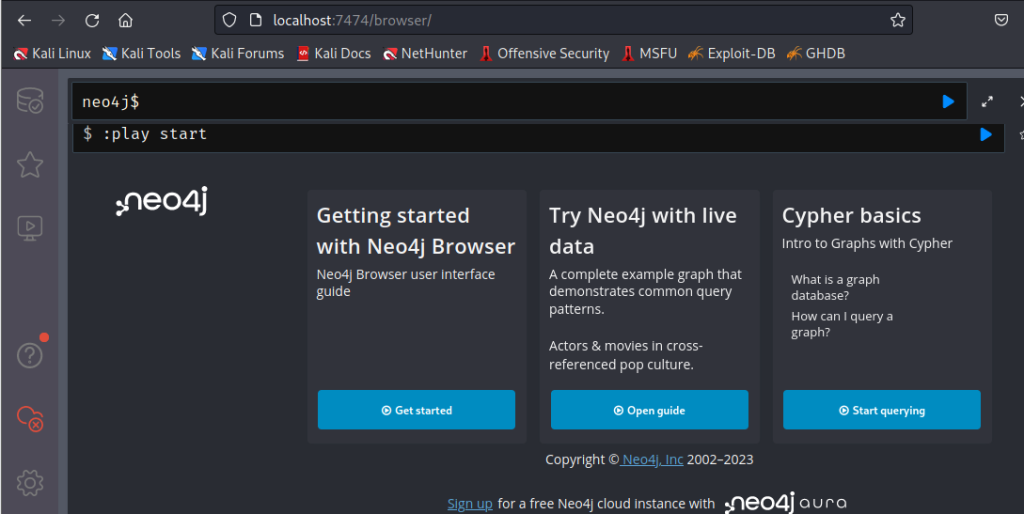The width and height of the screenshot is (1024, 514).
Task: Open the project guides play icon
Action: click(x=30, y=228)
